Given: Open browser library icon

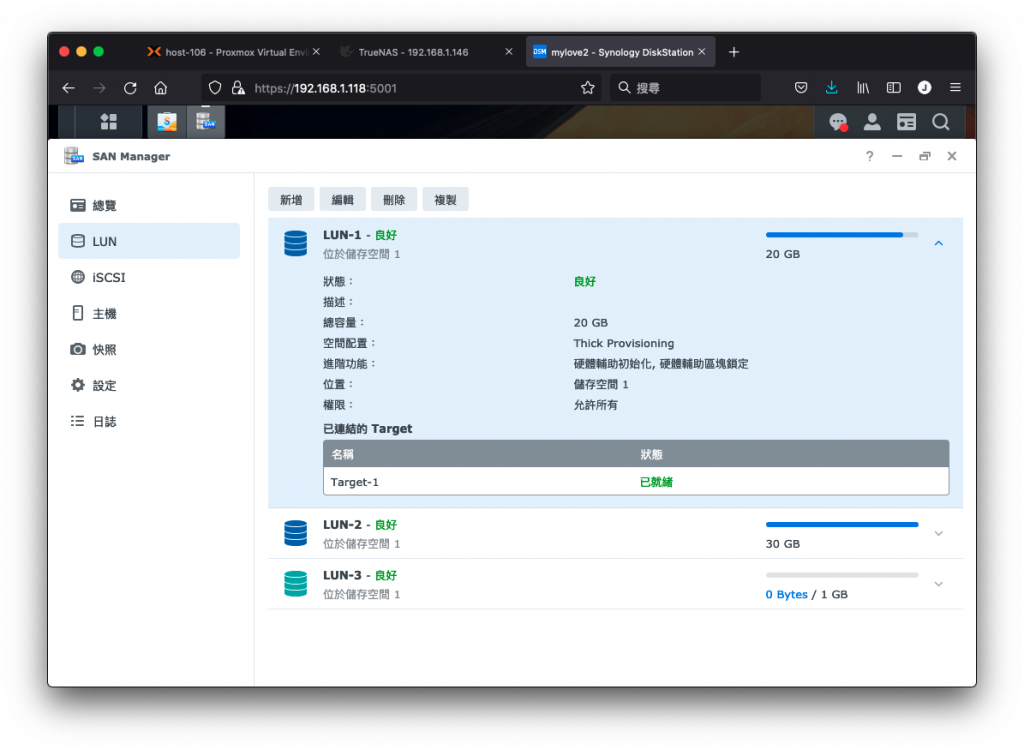Looking at the screenshot, I should [x=863, y=88].
